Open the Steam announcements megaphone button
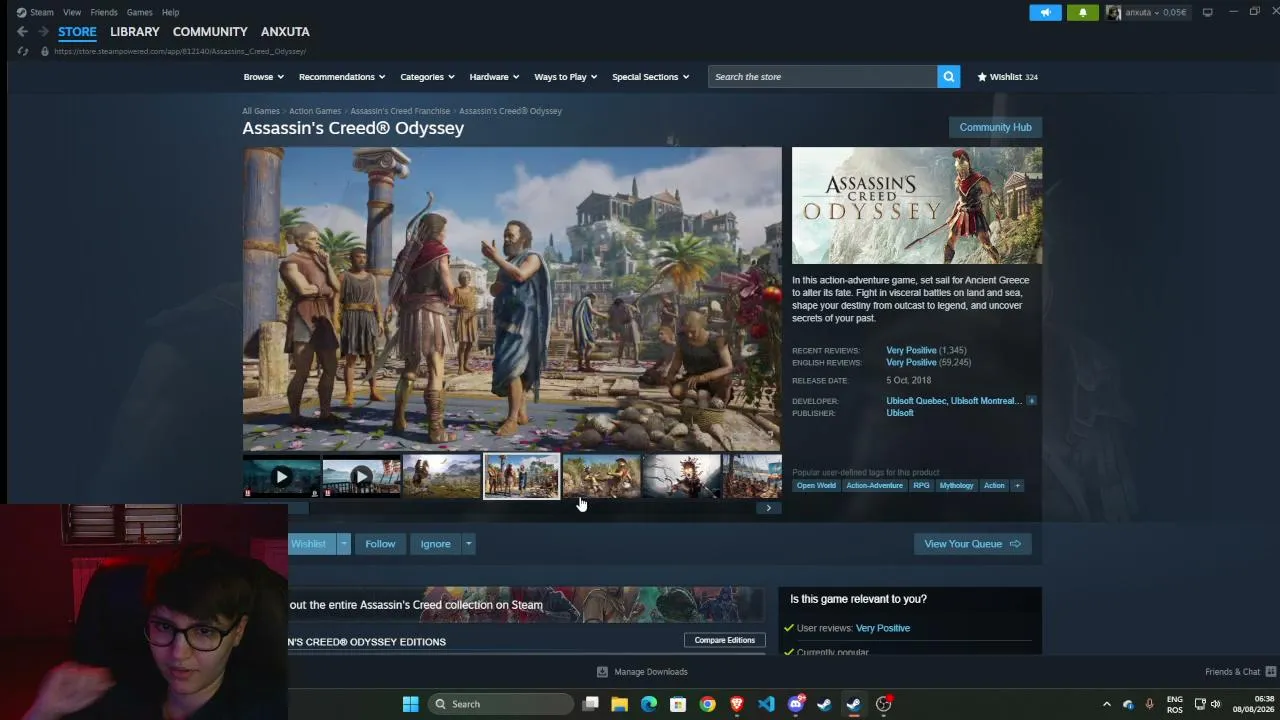This screenshot has width=1280, height=720. coord(1045,12)
